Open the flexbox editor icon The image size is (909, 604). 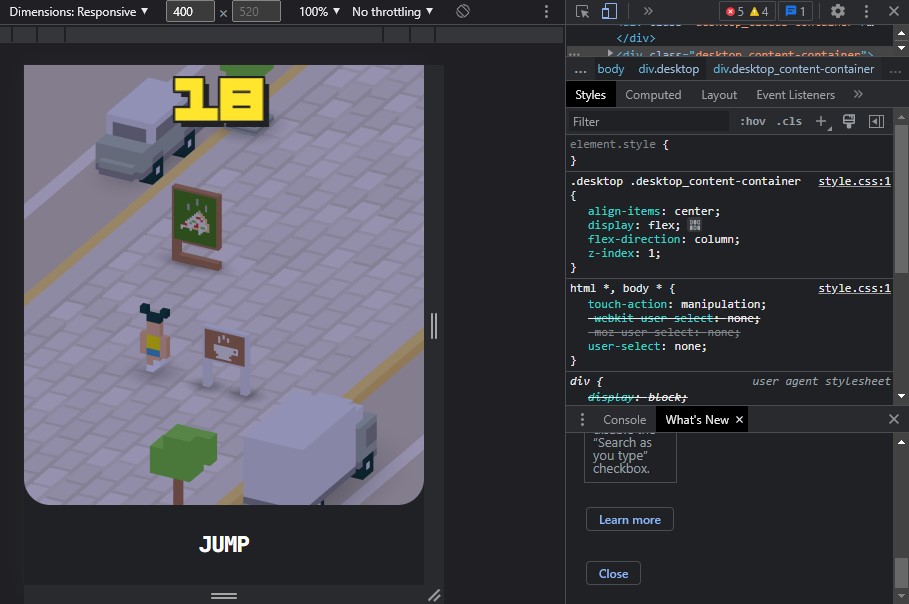point(695,226)
